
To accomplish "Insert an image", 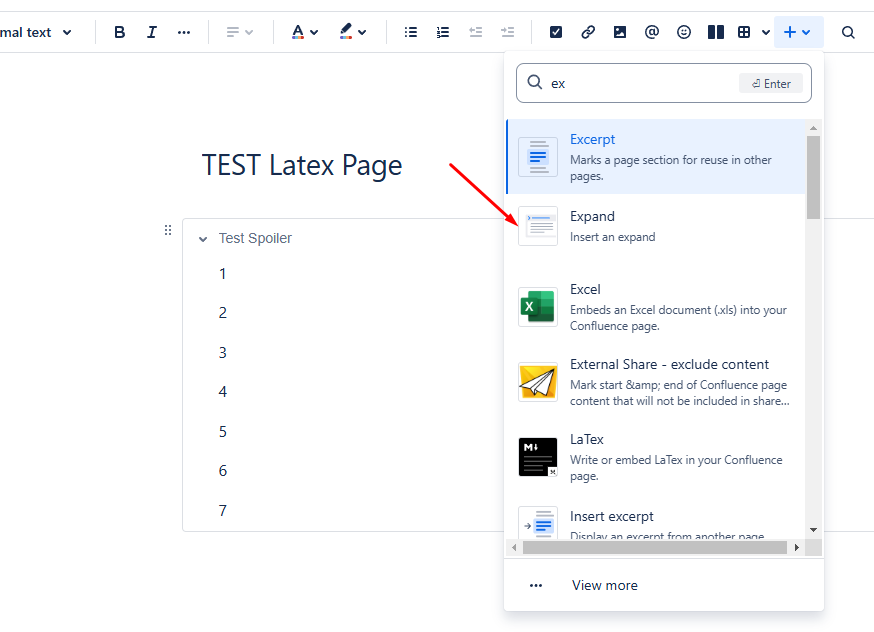I will 620,31.
